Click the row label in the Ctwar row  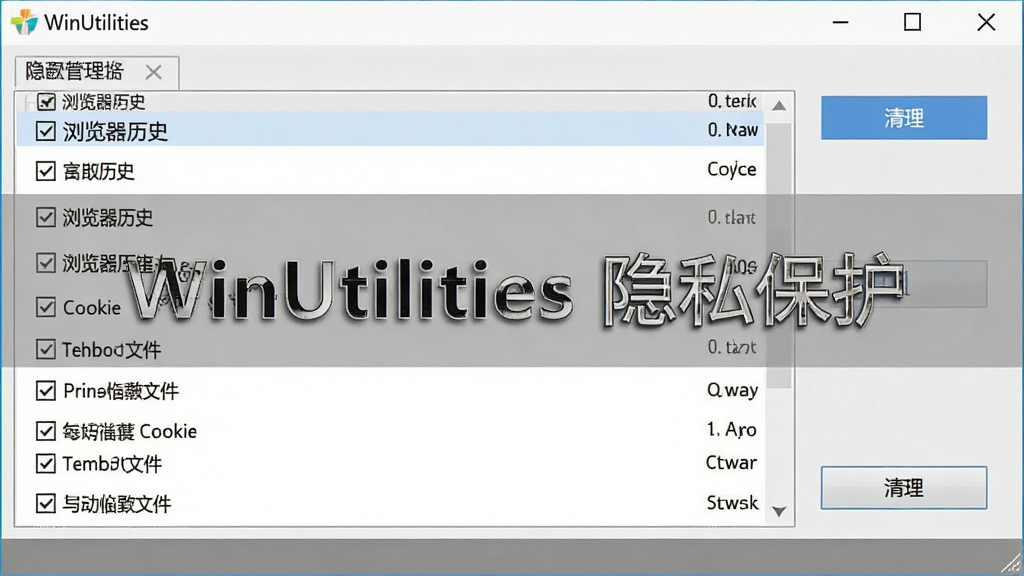coord(112,464)
